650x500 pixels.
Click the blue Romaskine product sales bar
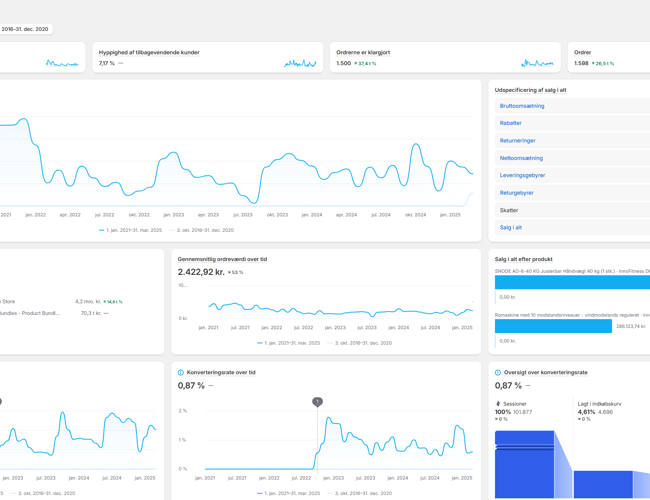(553, 326)
